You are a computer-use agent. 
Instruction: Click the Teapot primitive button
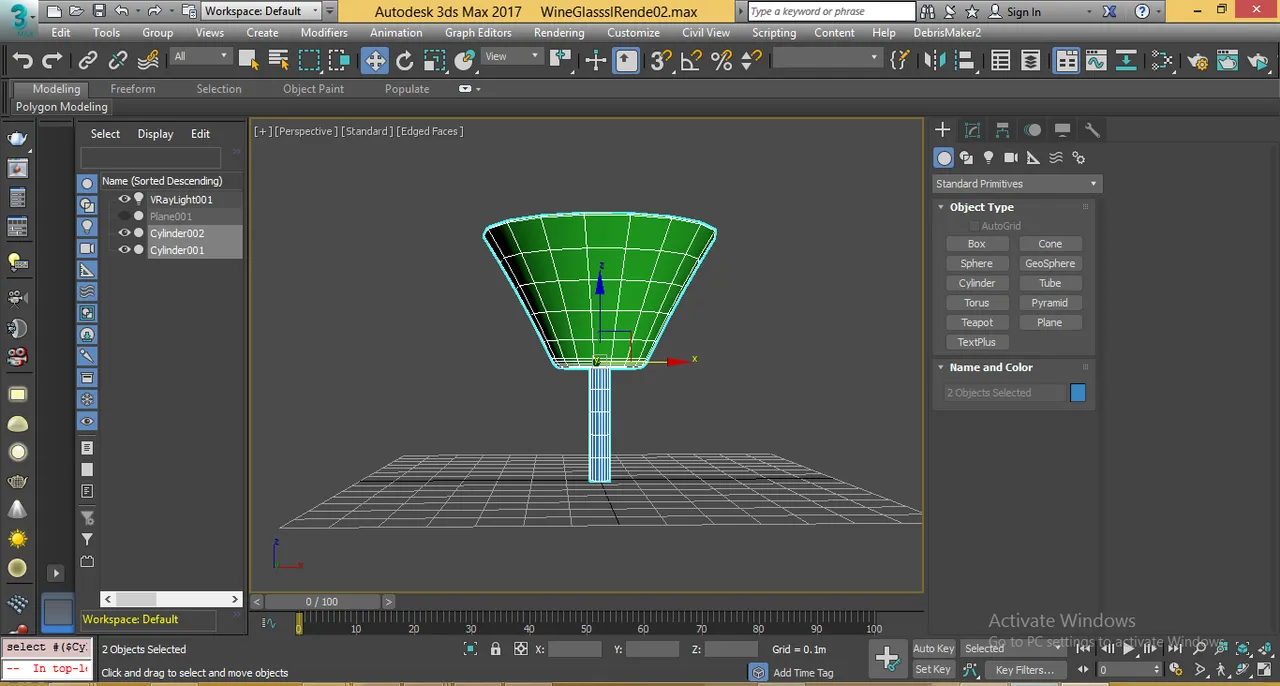click(x=977, y=323)
